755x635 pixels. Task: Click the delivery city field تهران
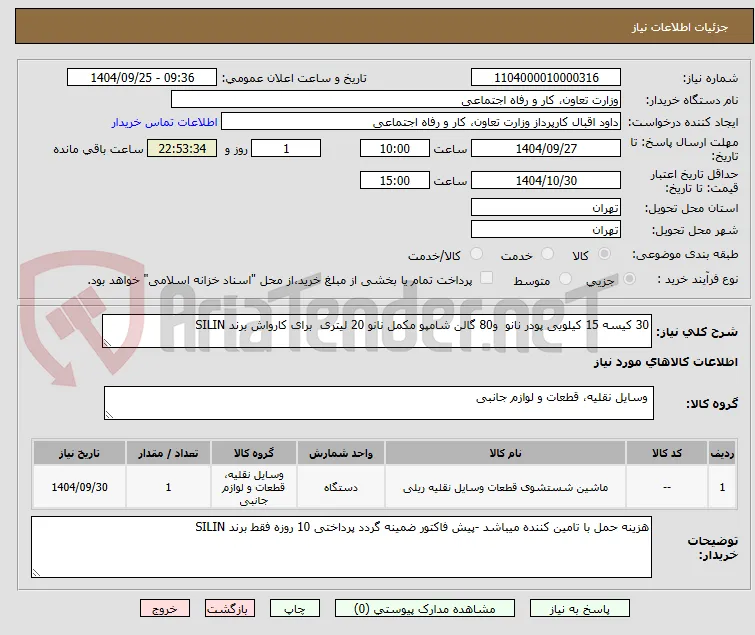pos(546,230)
